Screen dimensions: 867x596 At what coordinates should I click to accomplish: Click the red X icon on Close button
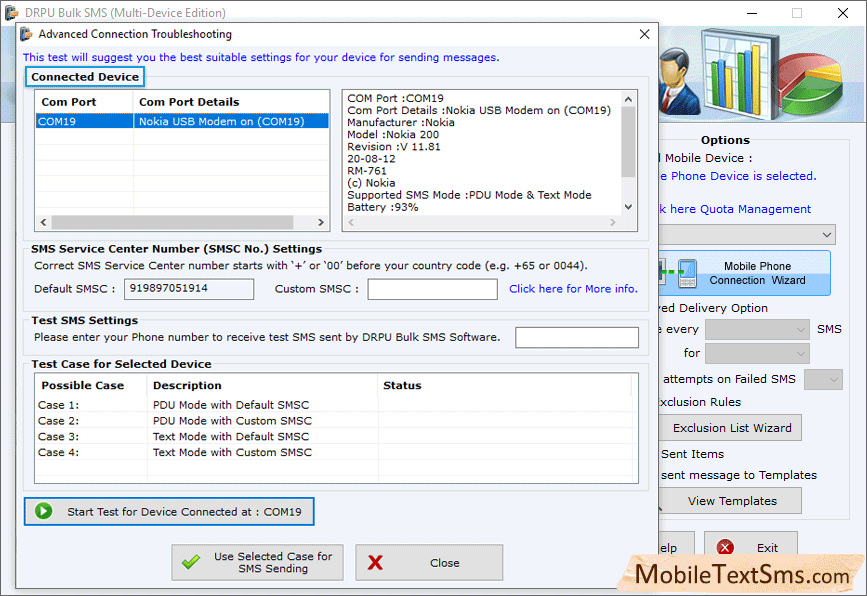(x=375, y=562)
